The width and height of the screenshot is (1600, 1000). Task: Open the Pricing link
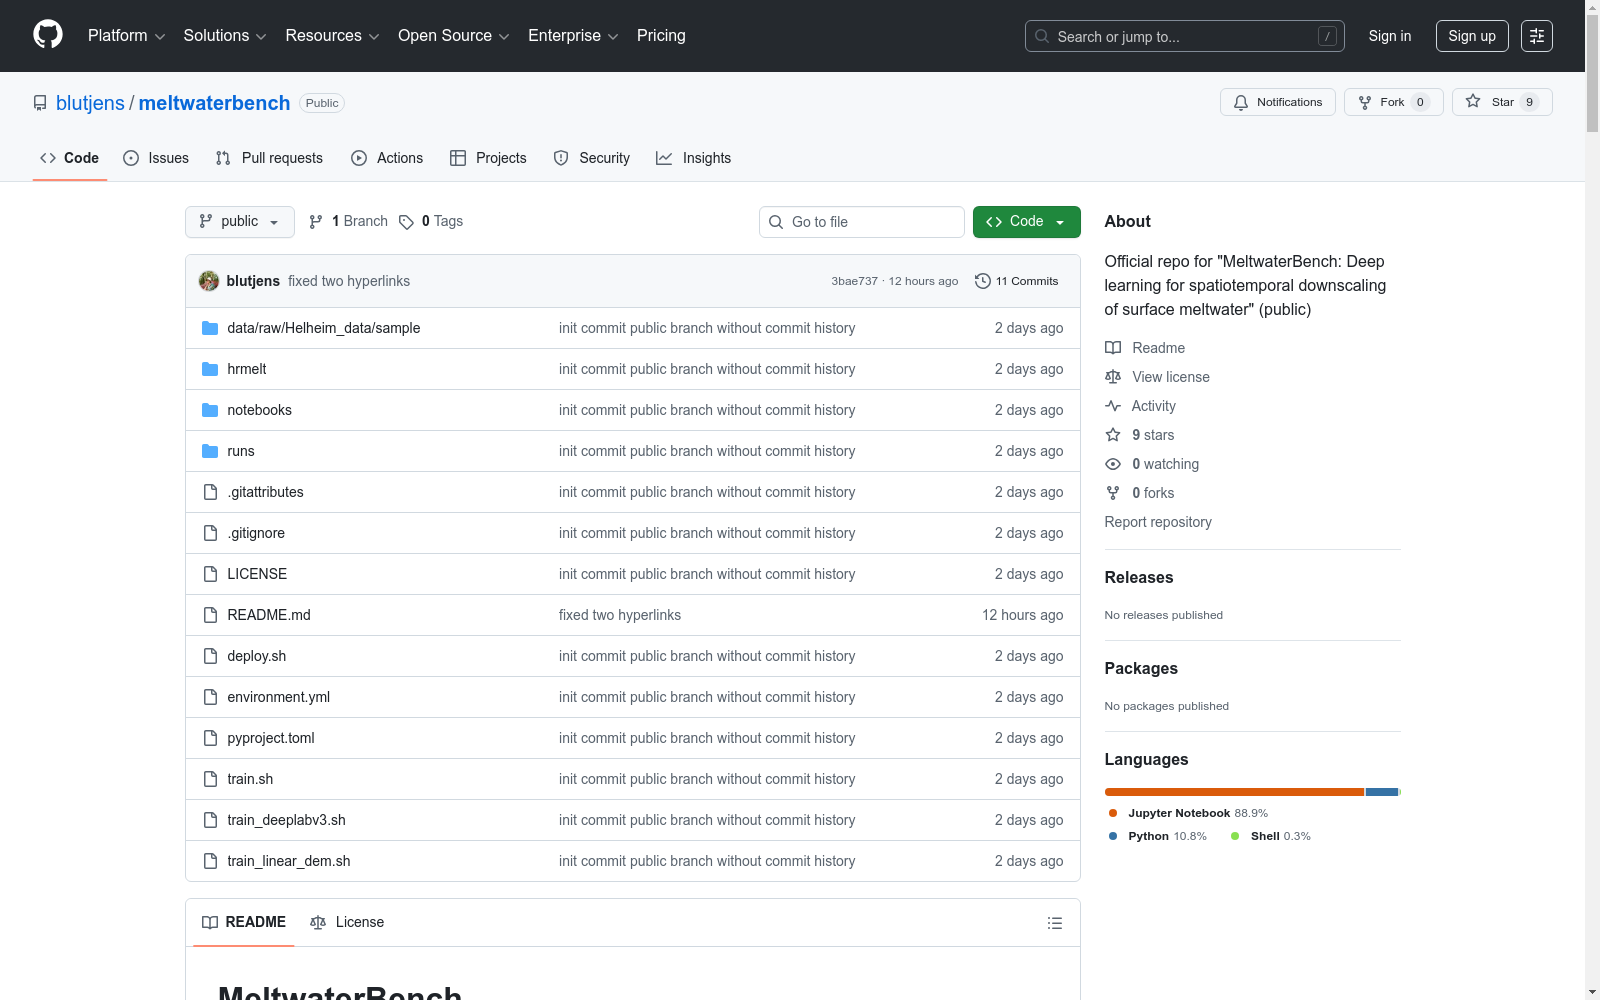click(x=661, y=36)
